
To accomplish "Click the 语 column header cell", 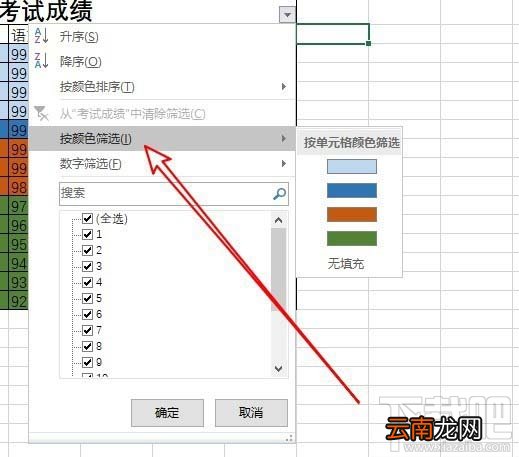I will 18,34.
